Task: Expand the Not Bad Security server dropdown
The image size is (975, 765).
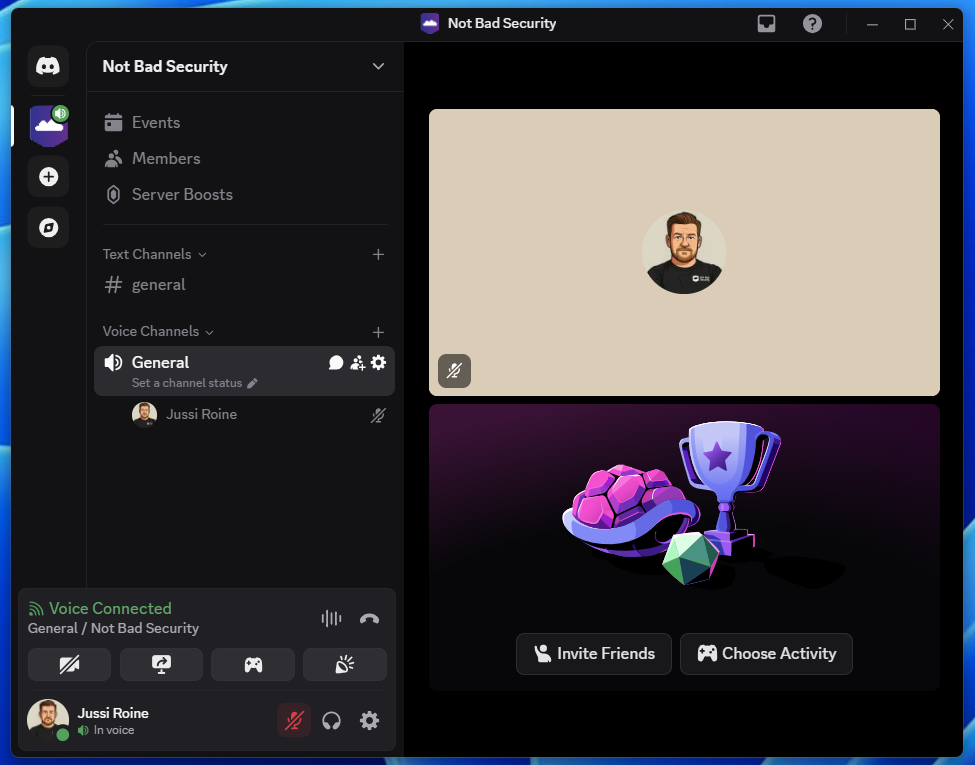Action: tap(378, 67)
